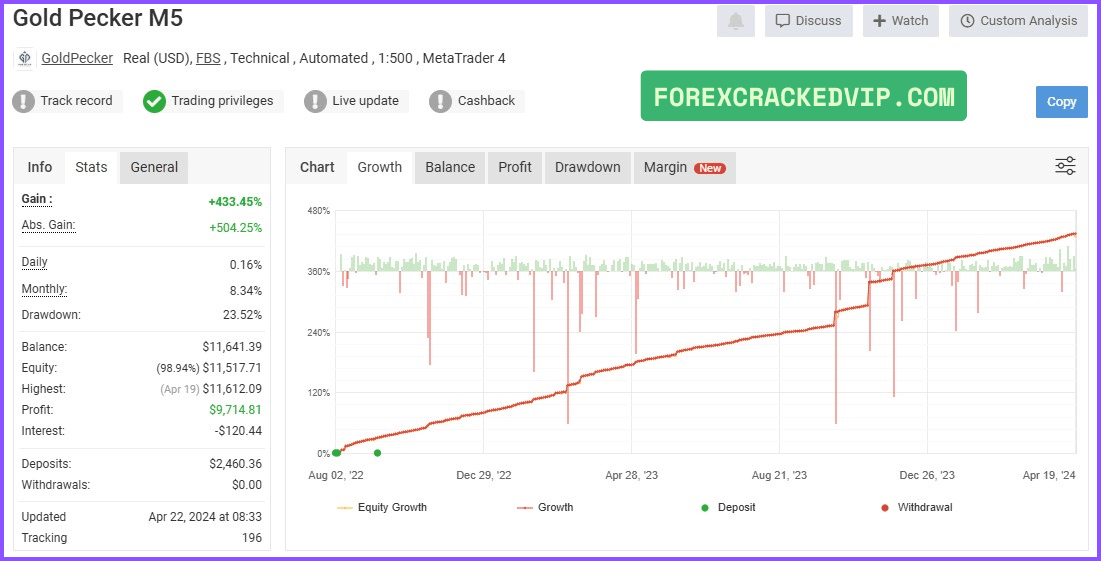Switch to the General tab
Viewport: 1101px width, 561px height.
[x=154, y=167]
